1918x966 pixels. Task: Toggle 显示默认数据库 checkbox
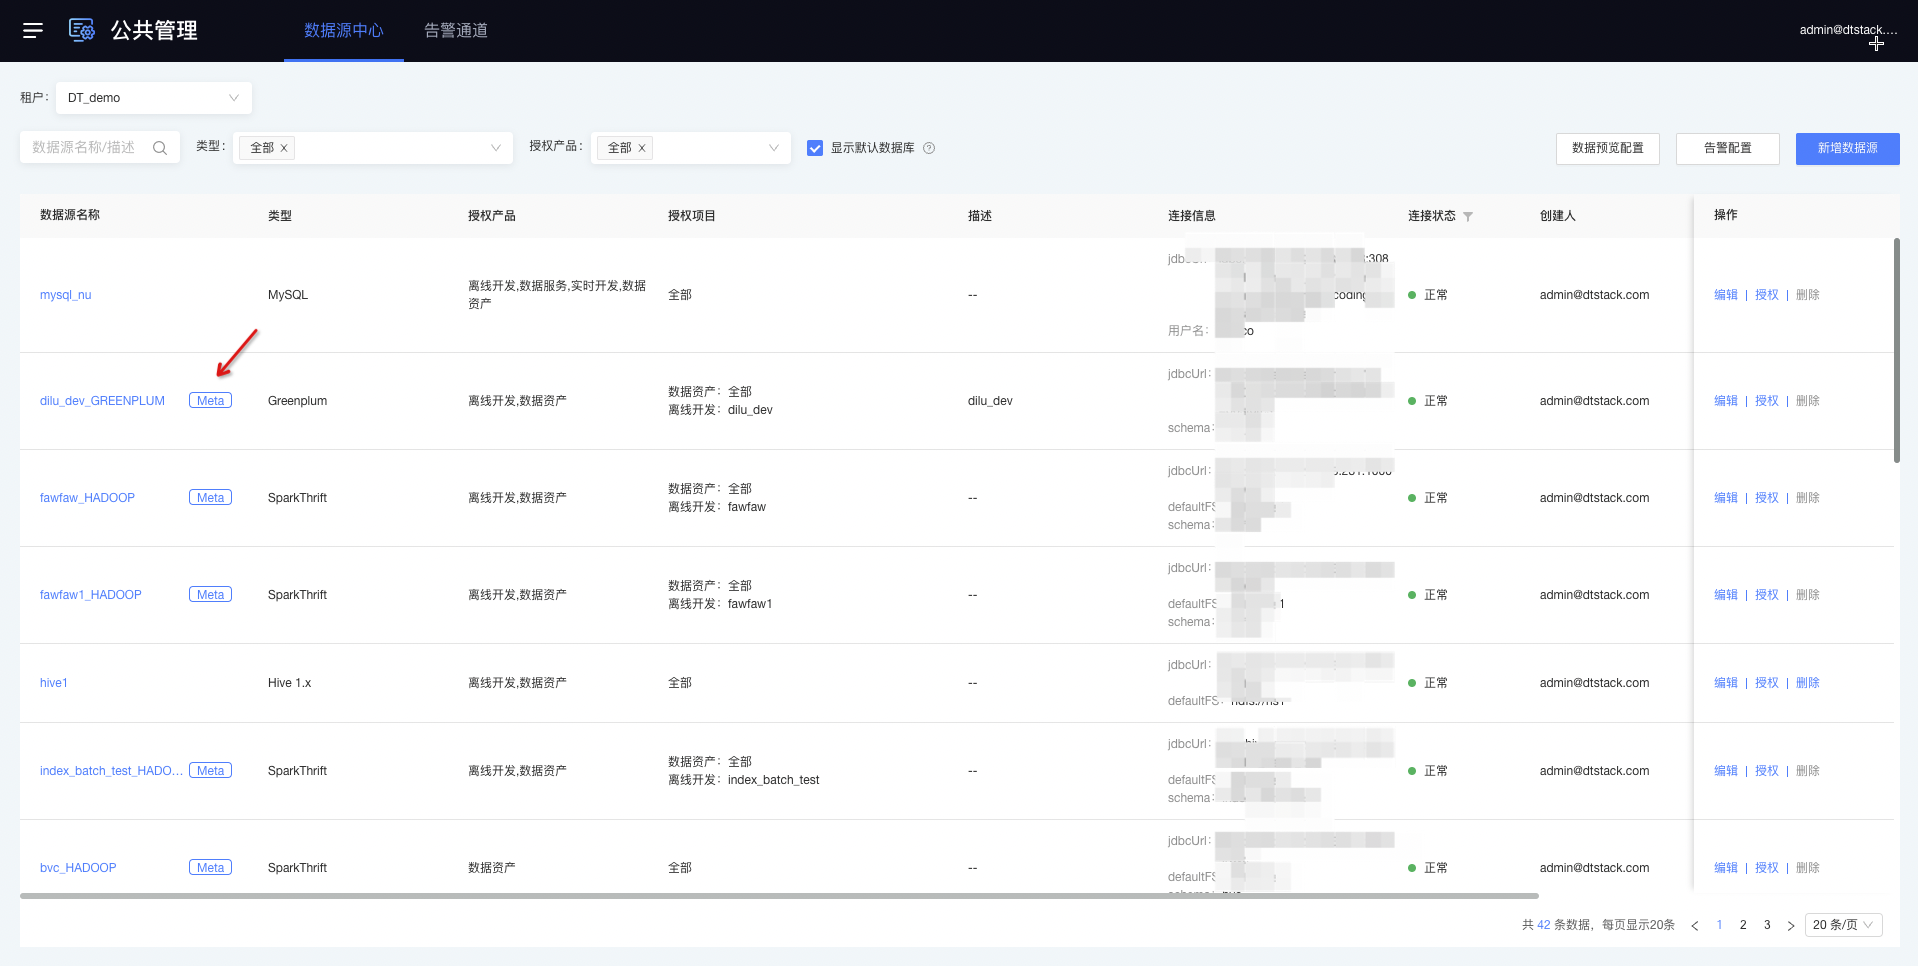pos(815,148)
